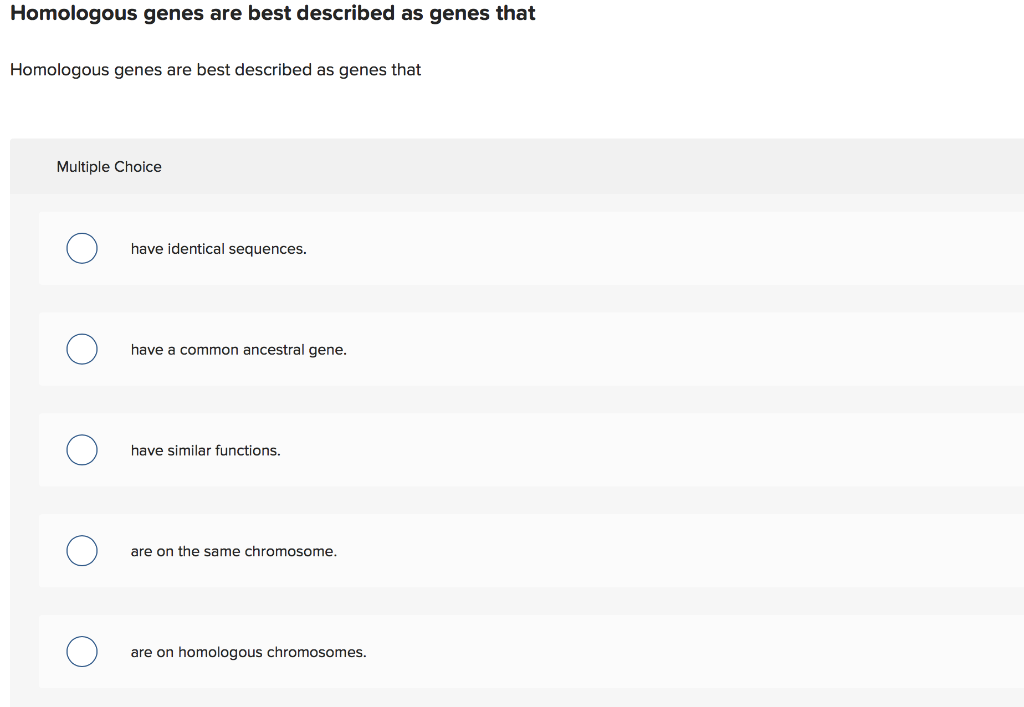
Task: Select the radio button for 'have identical sequences.'
Action: coord(81,248)
